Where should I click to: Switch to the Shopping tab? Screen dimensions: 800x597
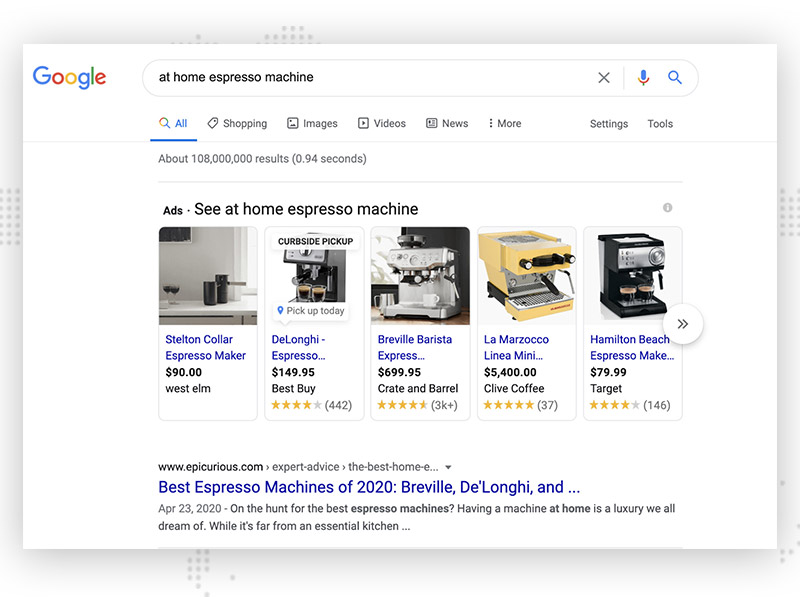(x=237, y=123)
